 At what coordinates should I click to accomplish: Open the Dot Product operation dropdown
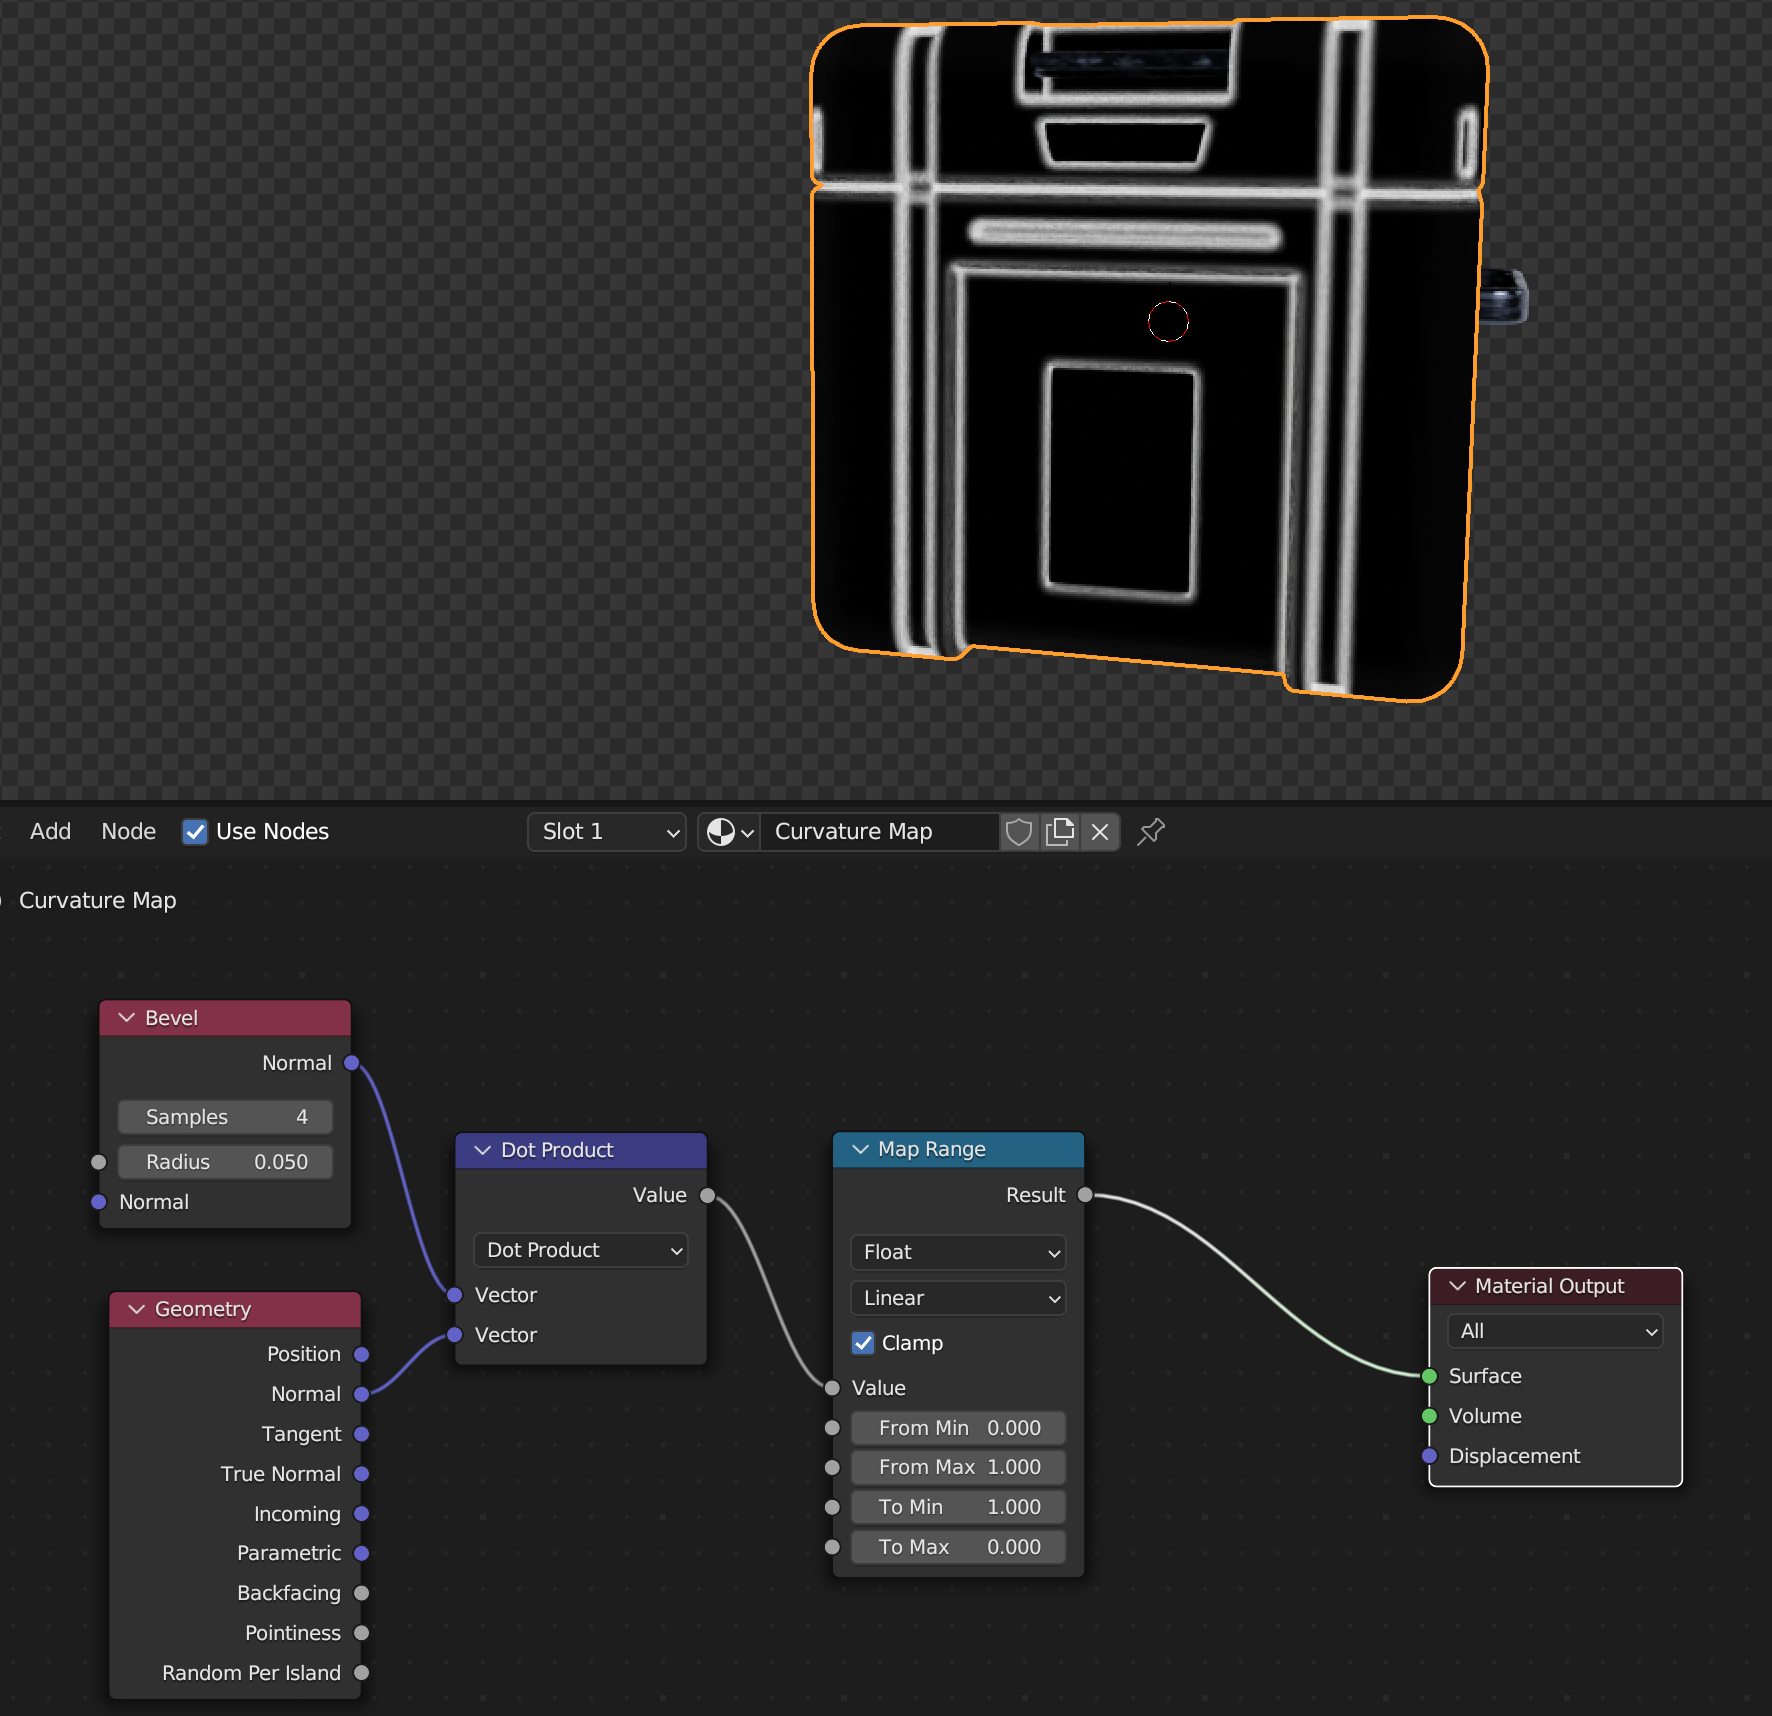click(580, 1250)
